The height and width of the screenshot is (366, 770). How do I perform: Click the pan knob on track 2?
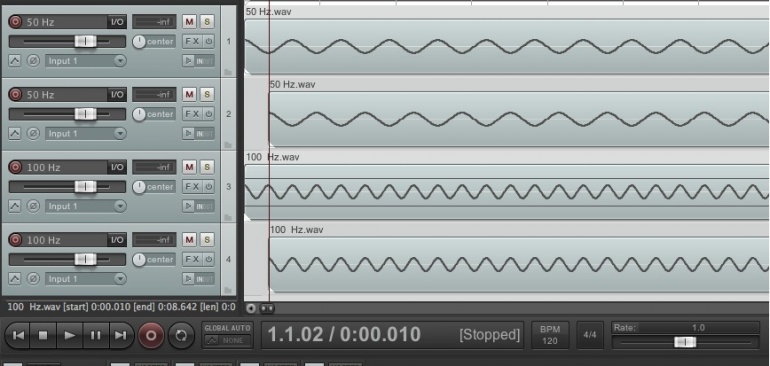click(139, 114)
